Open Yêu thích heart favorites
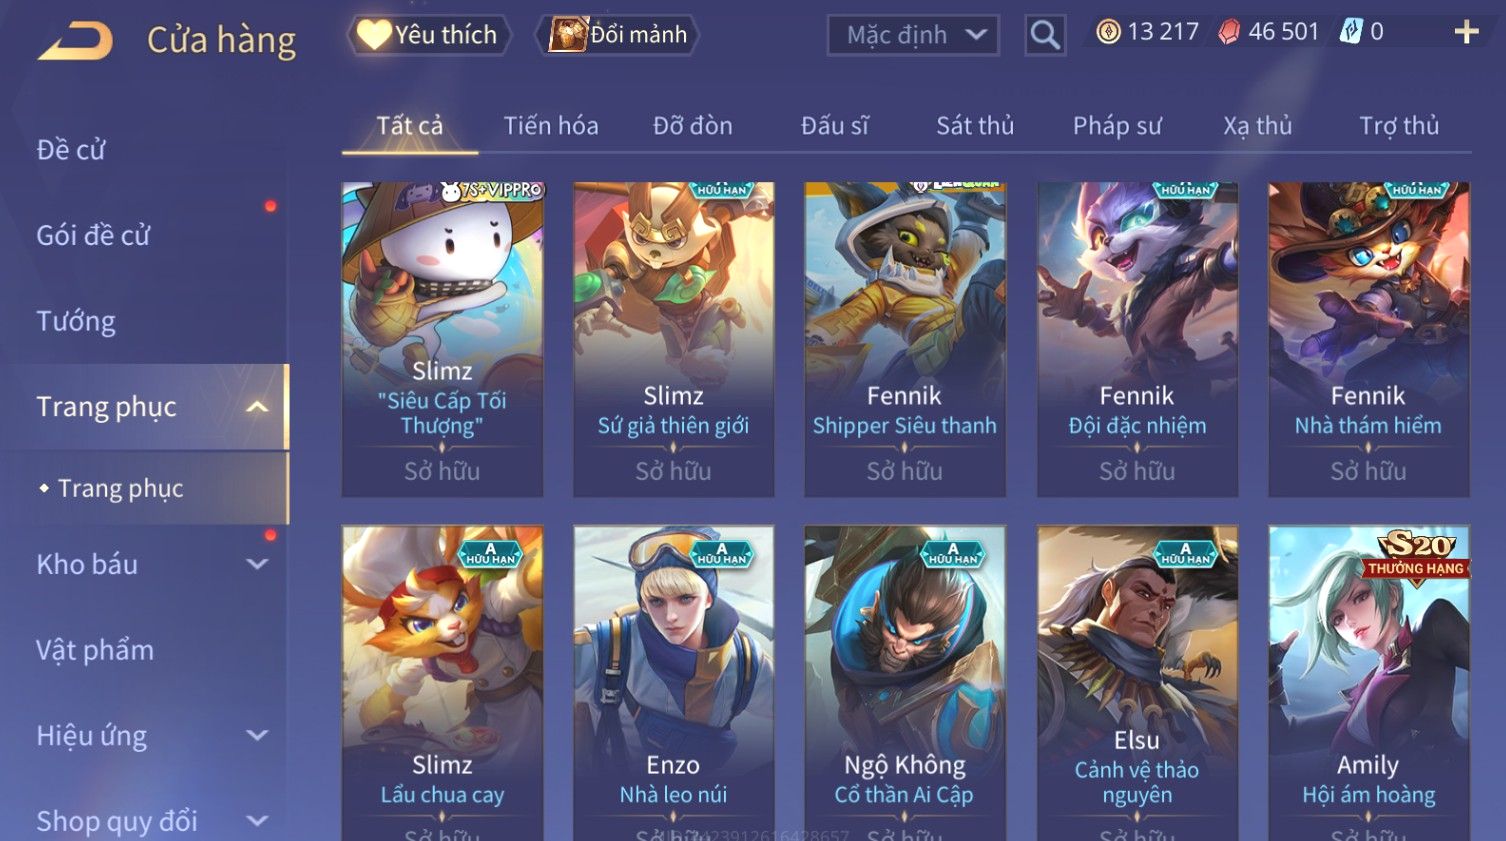 429,35
